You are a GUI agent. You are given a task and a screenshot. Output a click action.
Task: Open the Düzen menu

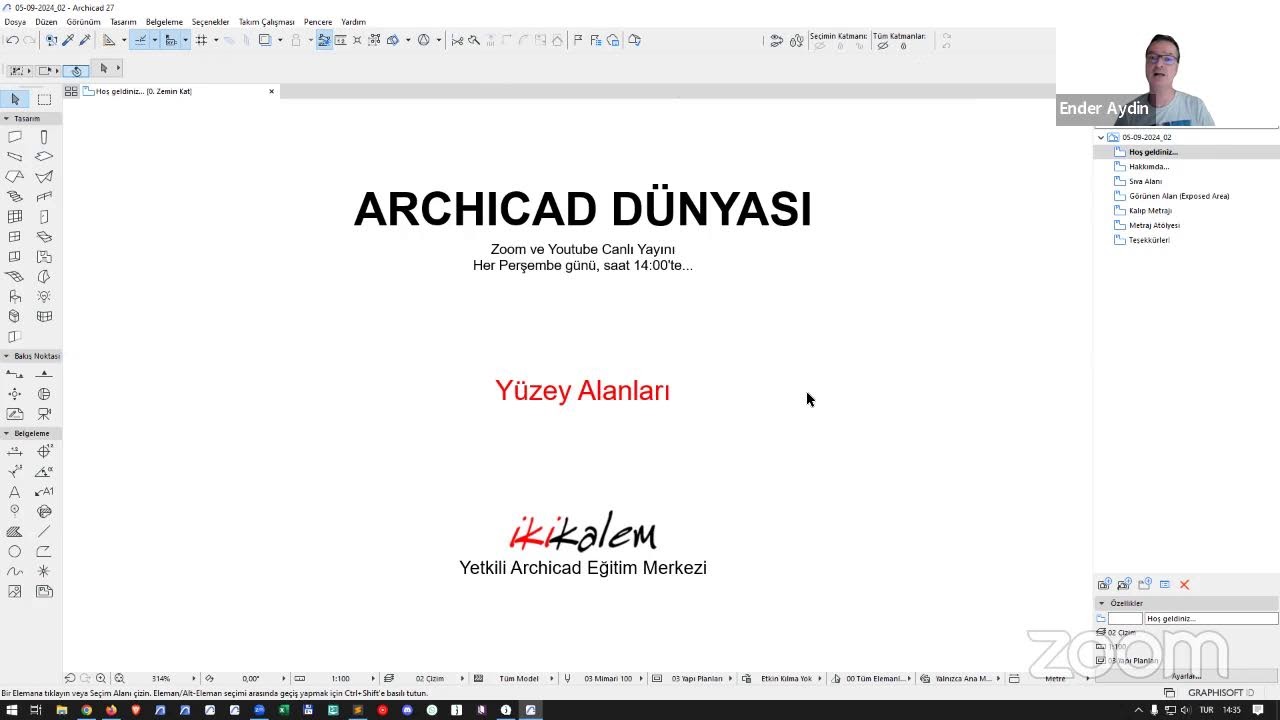[x=46, y=21]
